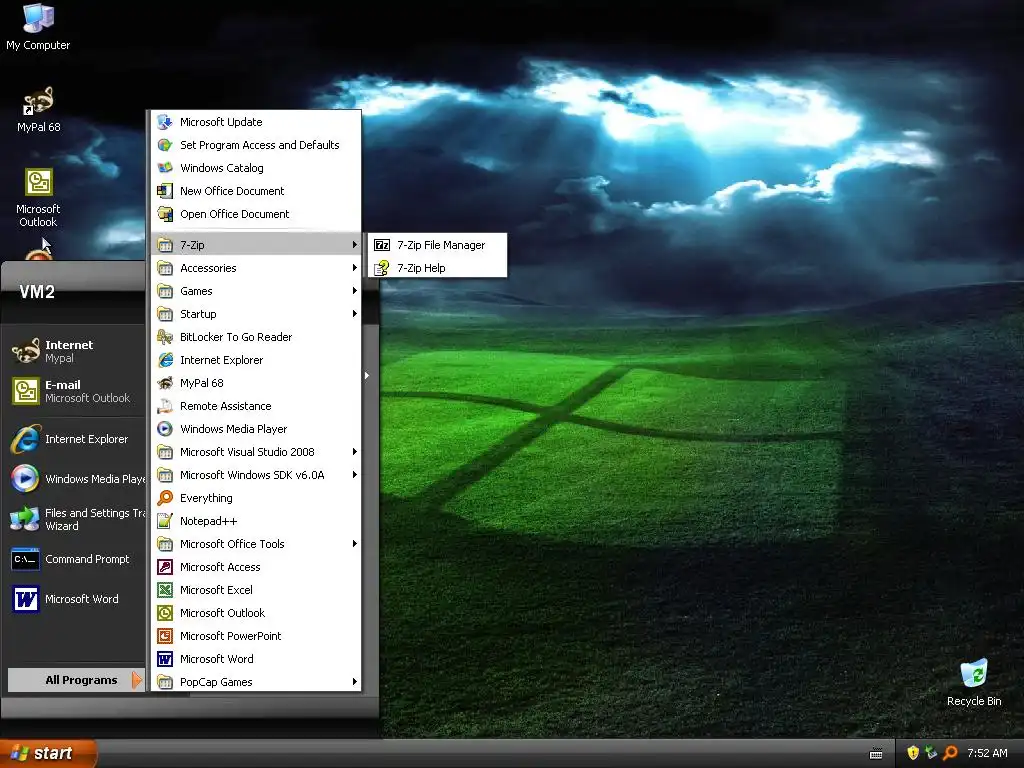Click the taskbar clock showing 7:52 AM
The image size is (1024, 768).
click(x=987, y=753)
